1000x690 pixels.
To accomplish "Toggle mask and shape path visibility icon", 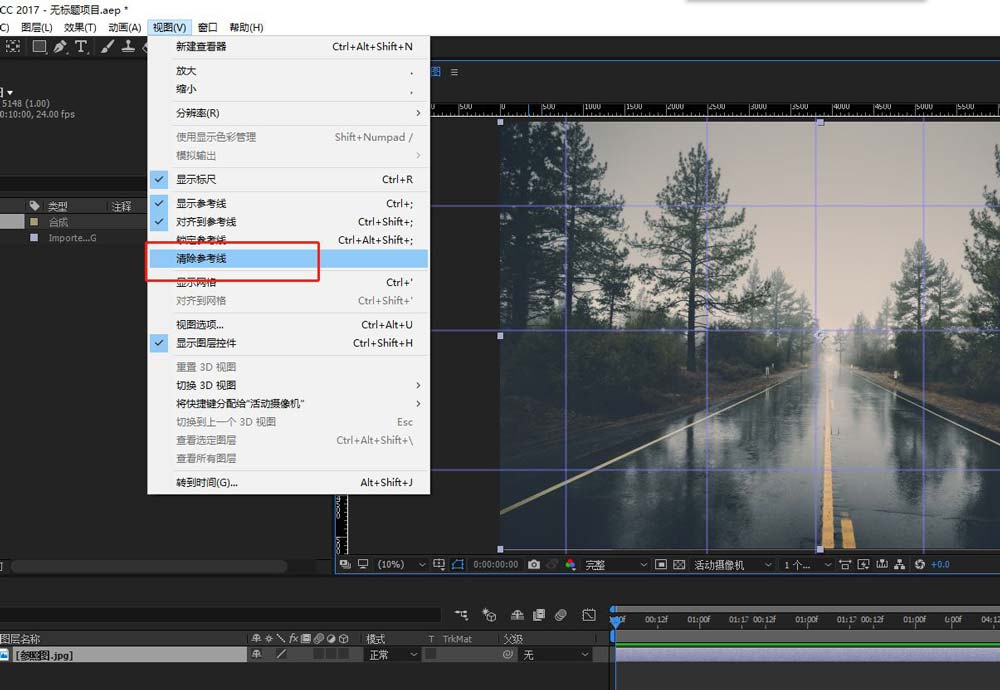I will pos(457,564).
